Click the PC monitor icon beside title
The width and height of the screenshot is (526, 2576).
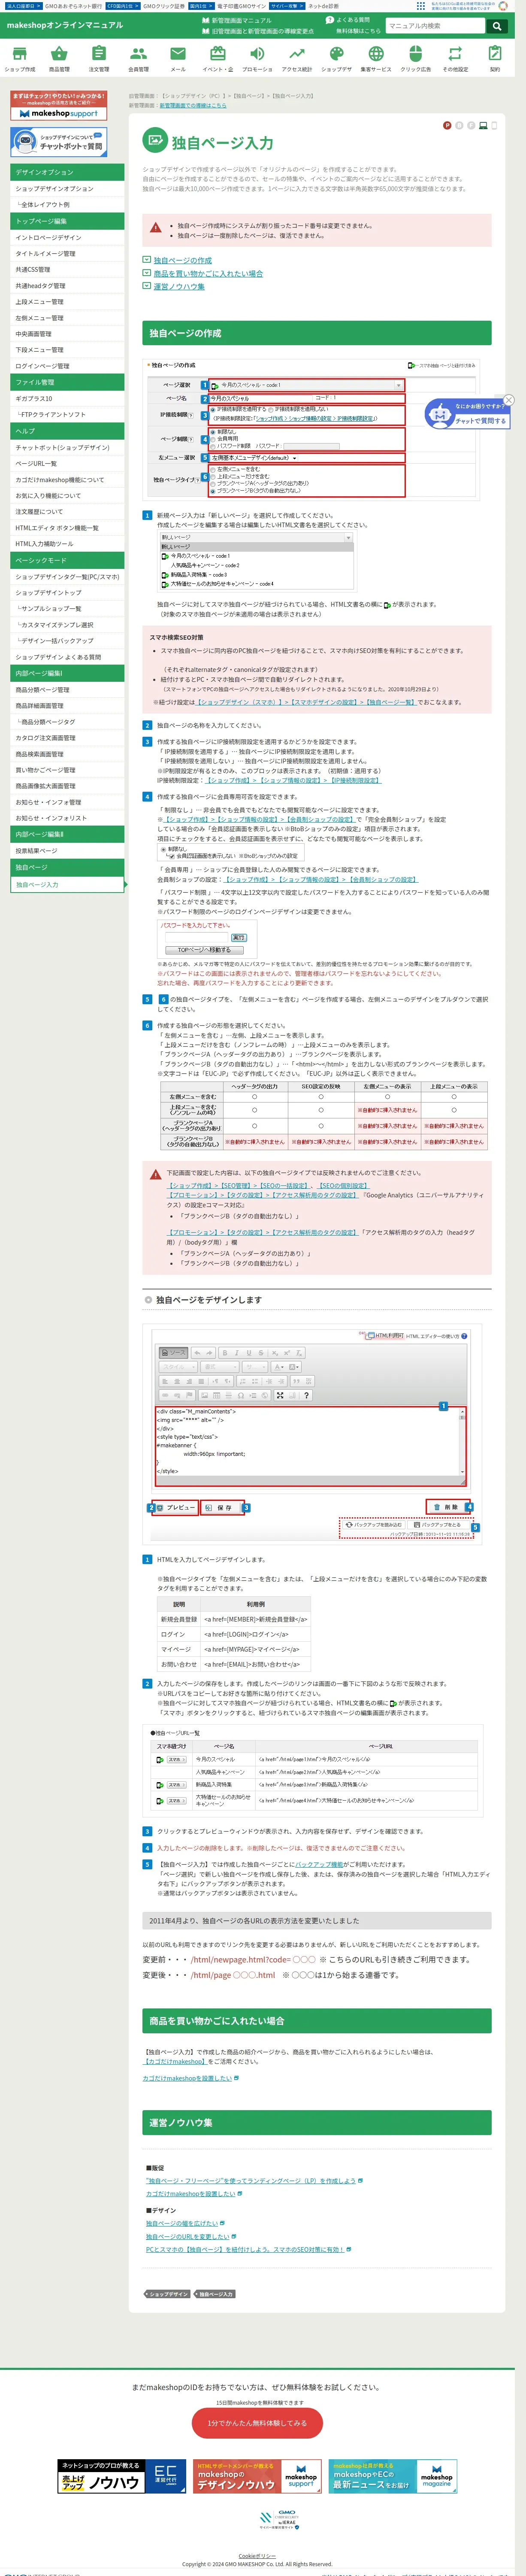pos(483,125)
